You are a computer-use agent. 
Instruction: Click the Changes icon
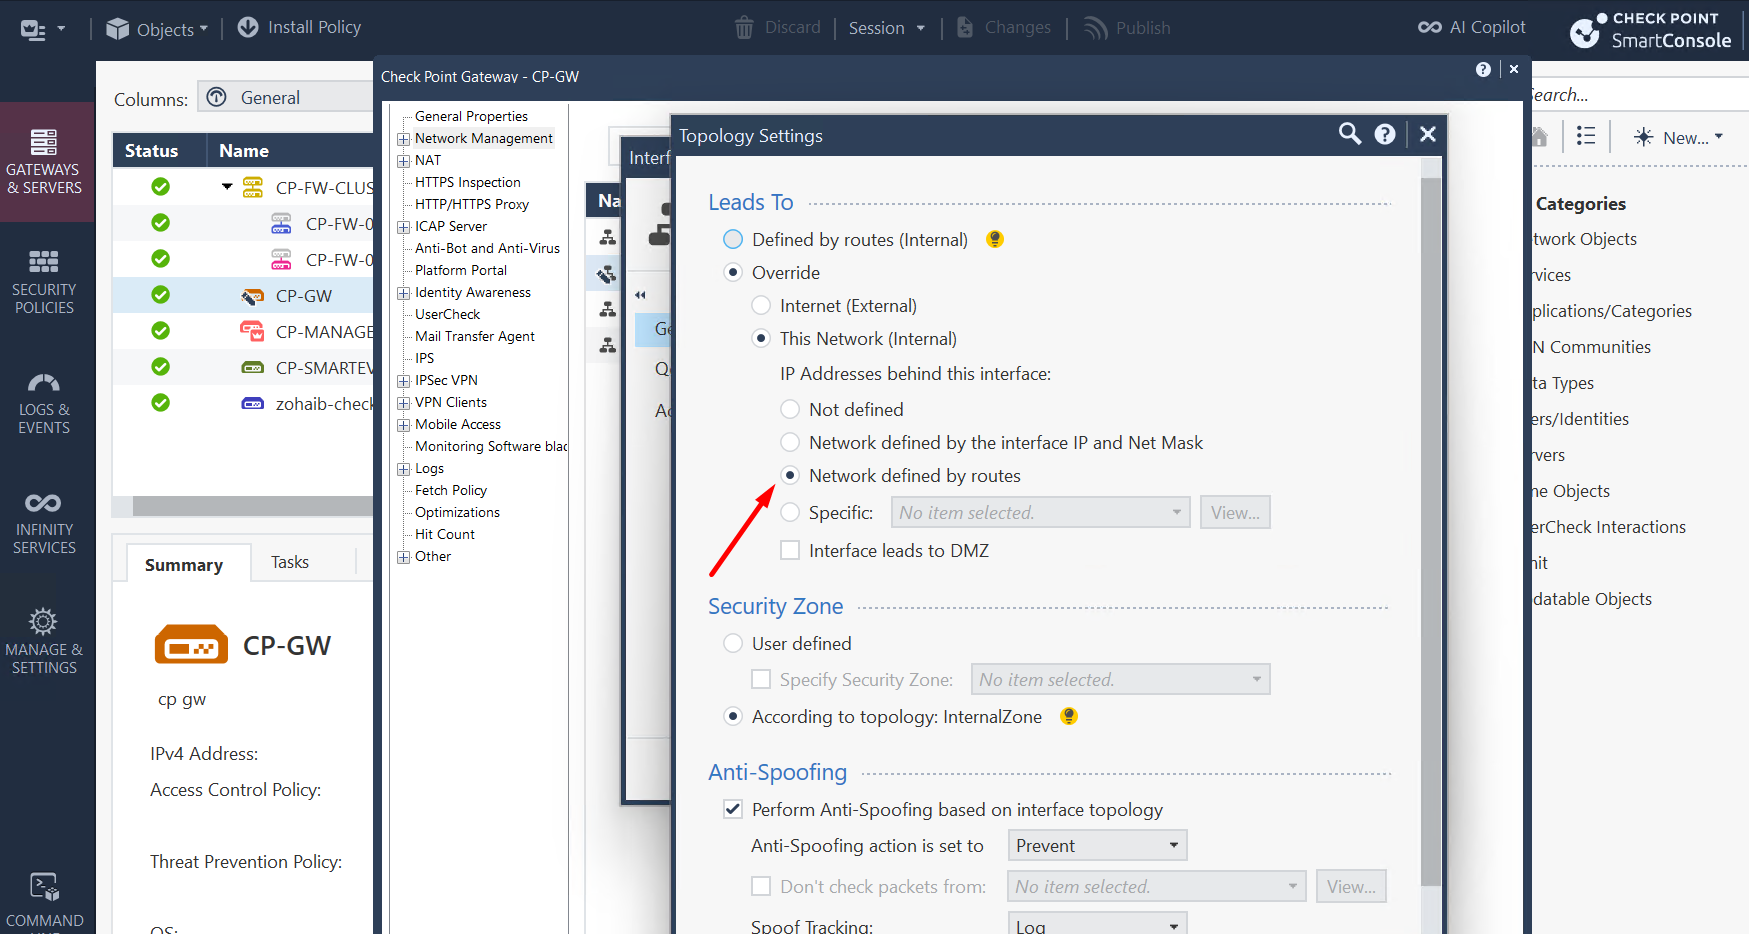(965, 28)
